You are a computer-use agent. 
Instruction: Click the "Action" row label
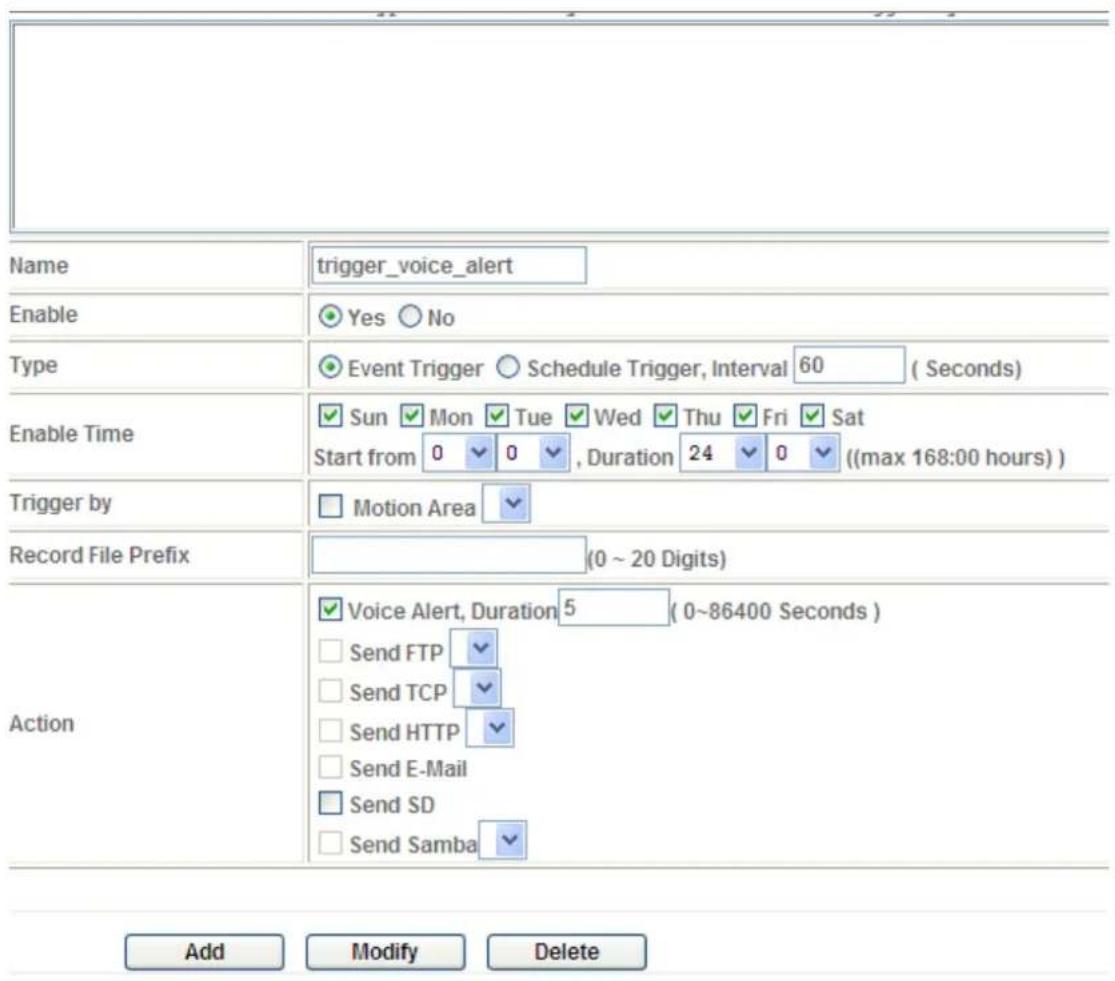pos(42,724)
